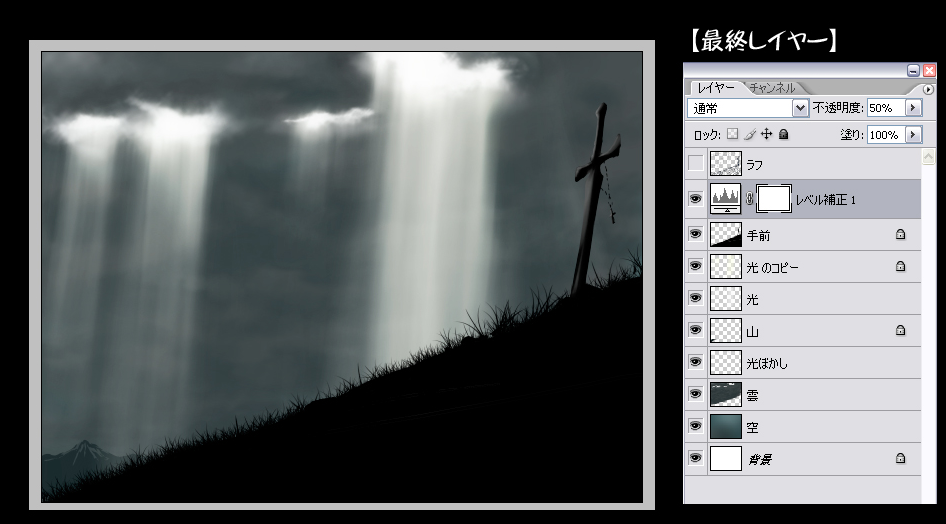The height and width of the screenshot is (524, 946).
Task: Click the lock icon on 光のコピー layer
Action: (x=900, y=266)
